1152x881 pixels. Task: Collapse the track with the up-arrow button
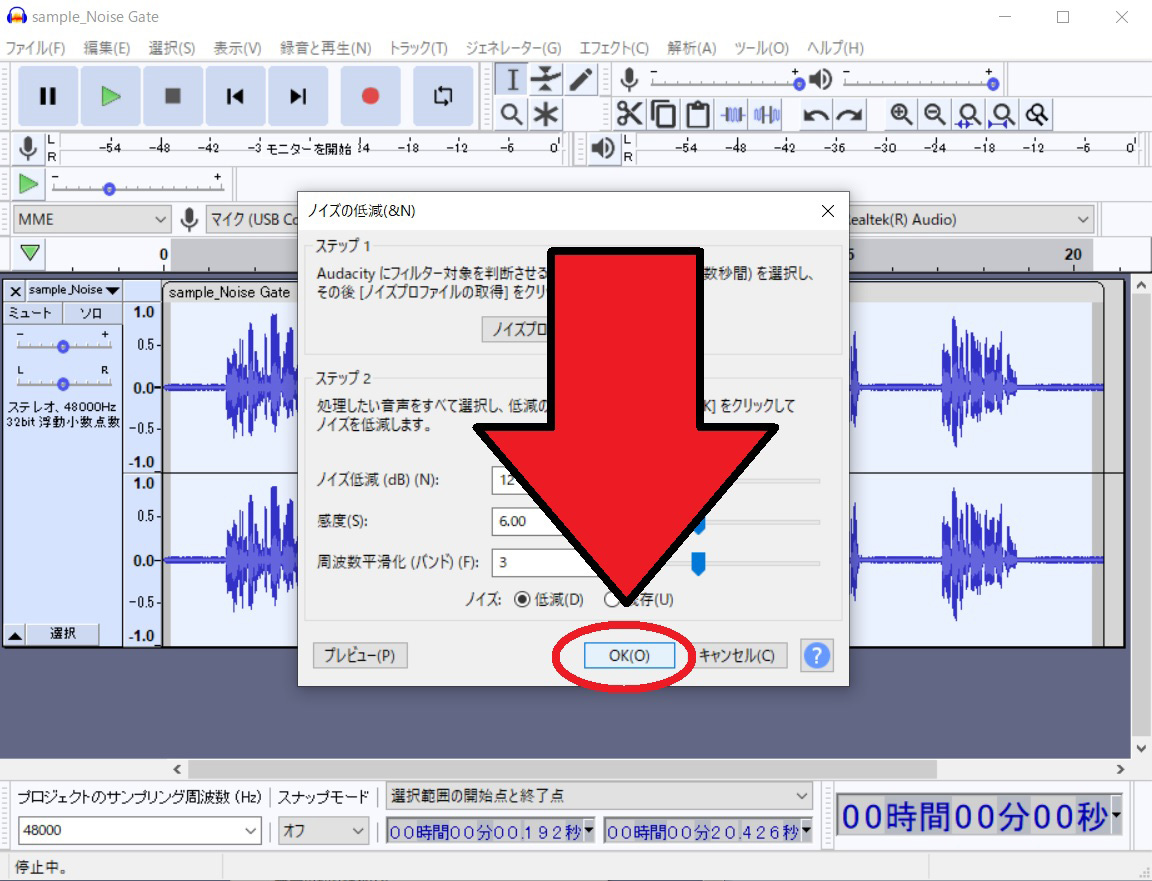15,634
